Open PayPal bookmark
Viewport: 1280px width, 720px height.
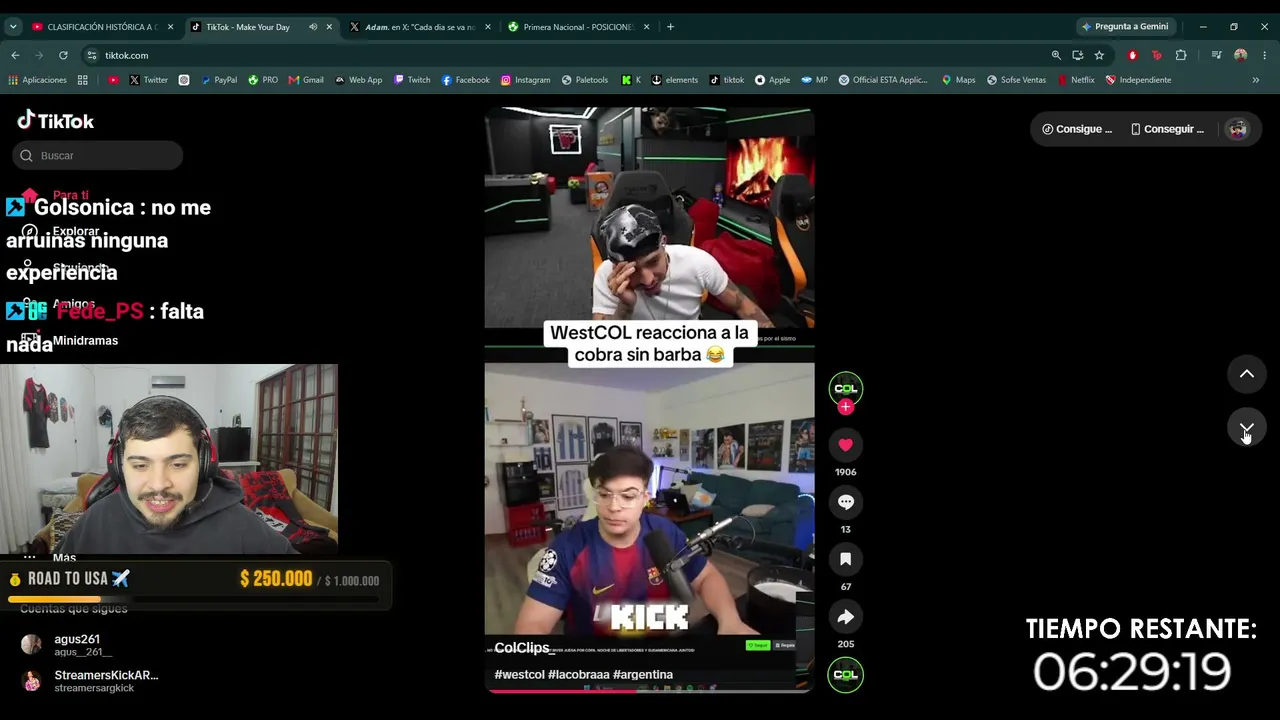(x=218, y=80)
